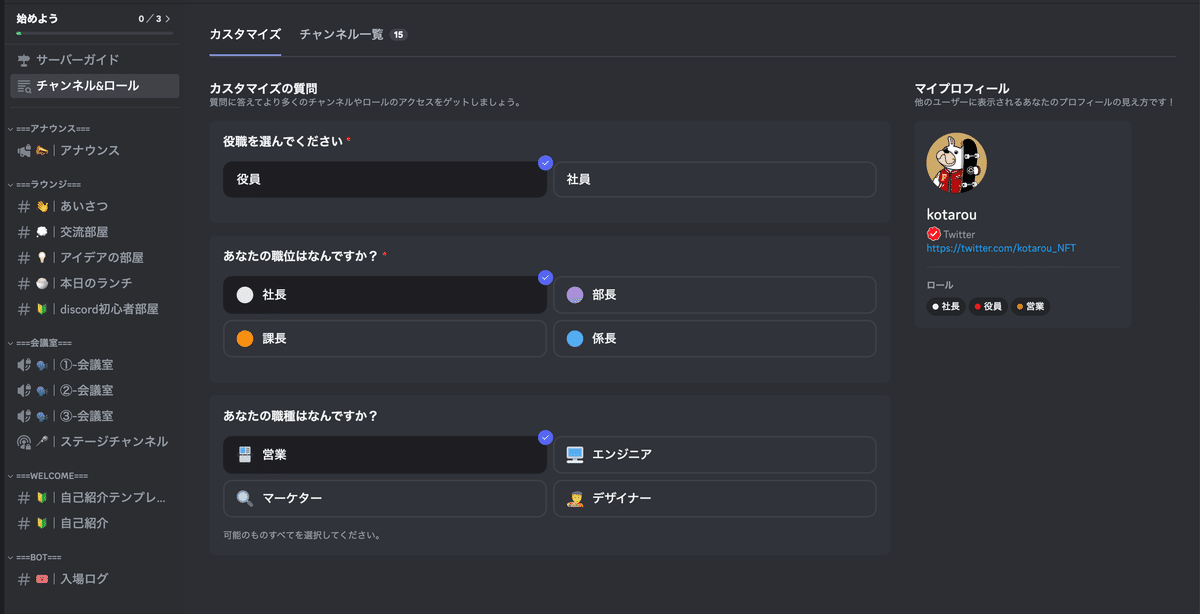Toggle the エンジニア job type checkbox

(715, 455)
